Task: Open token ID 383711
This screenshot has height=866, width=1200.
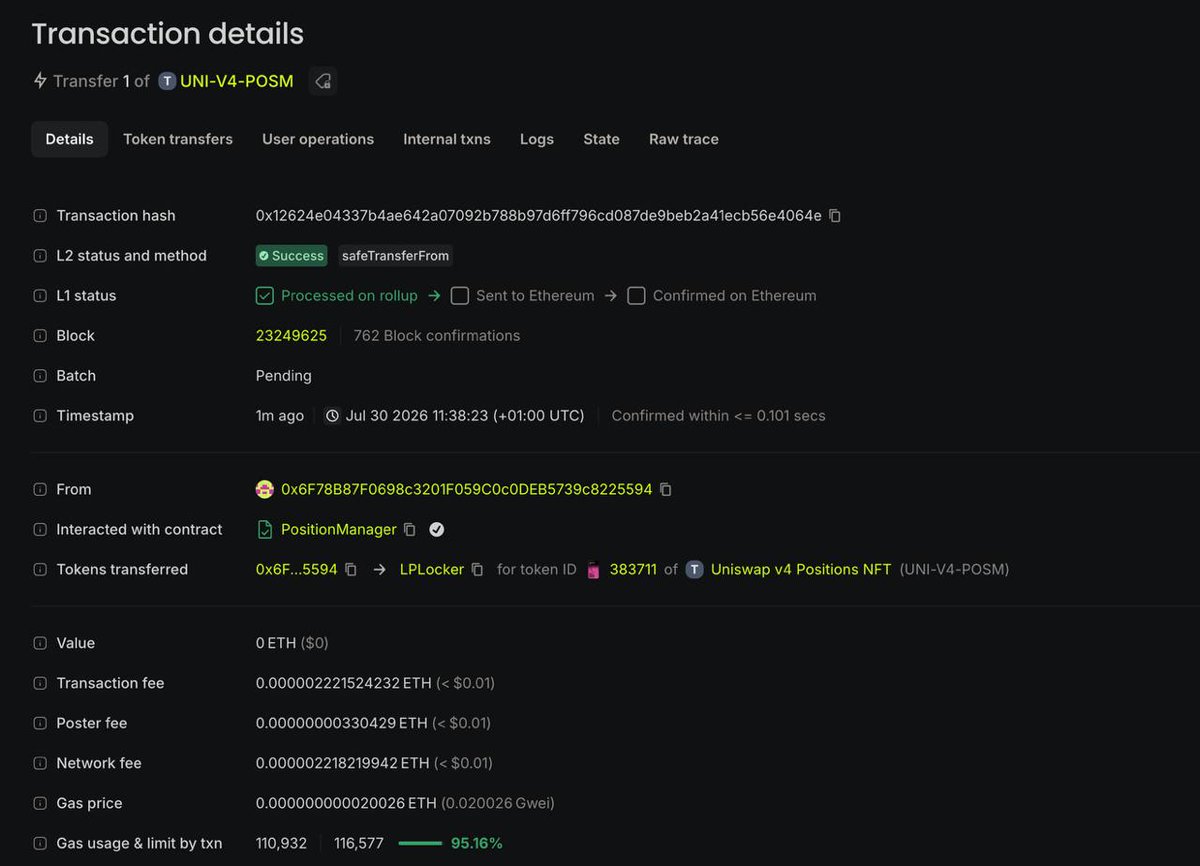Action: pos(633,570)
